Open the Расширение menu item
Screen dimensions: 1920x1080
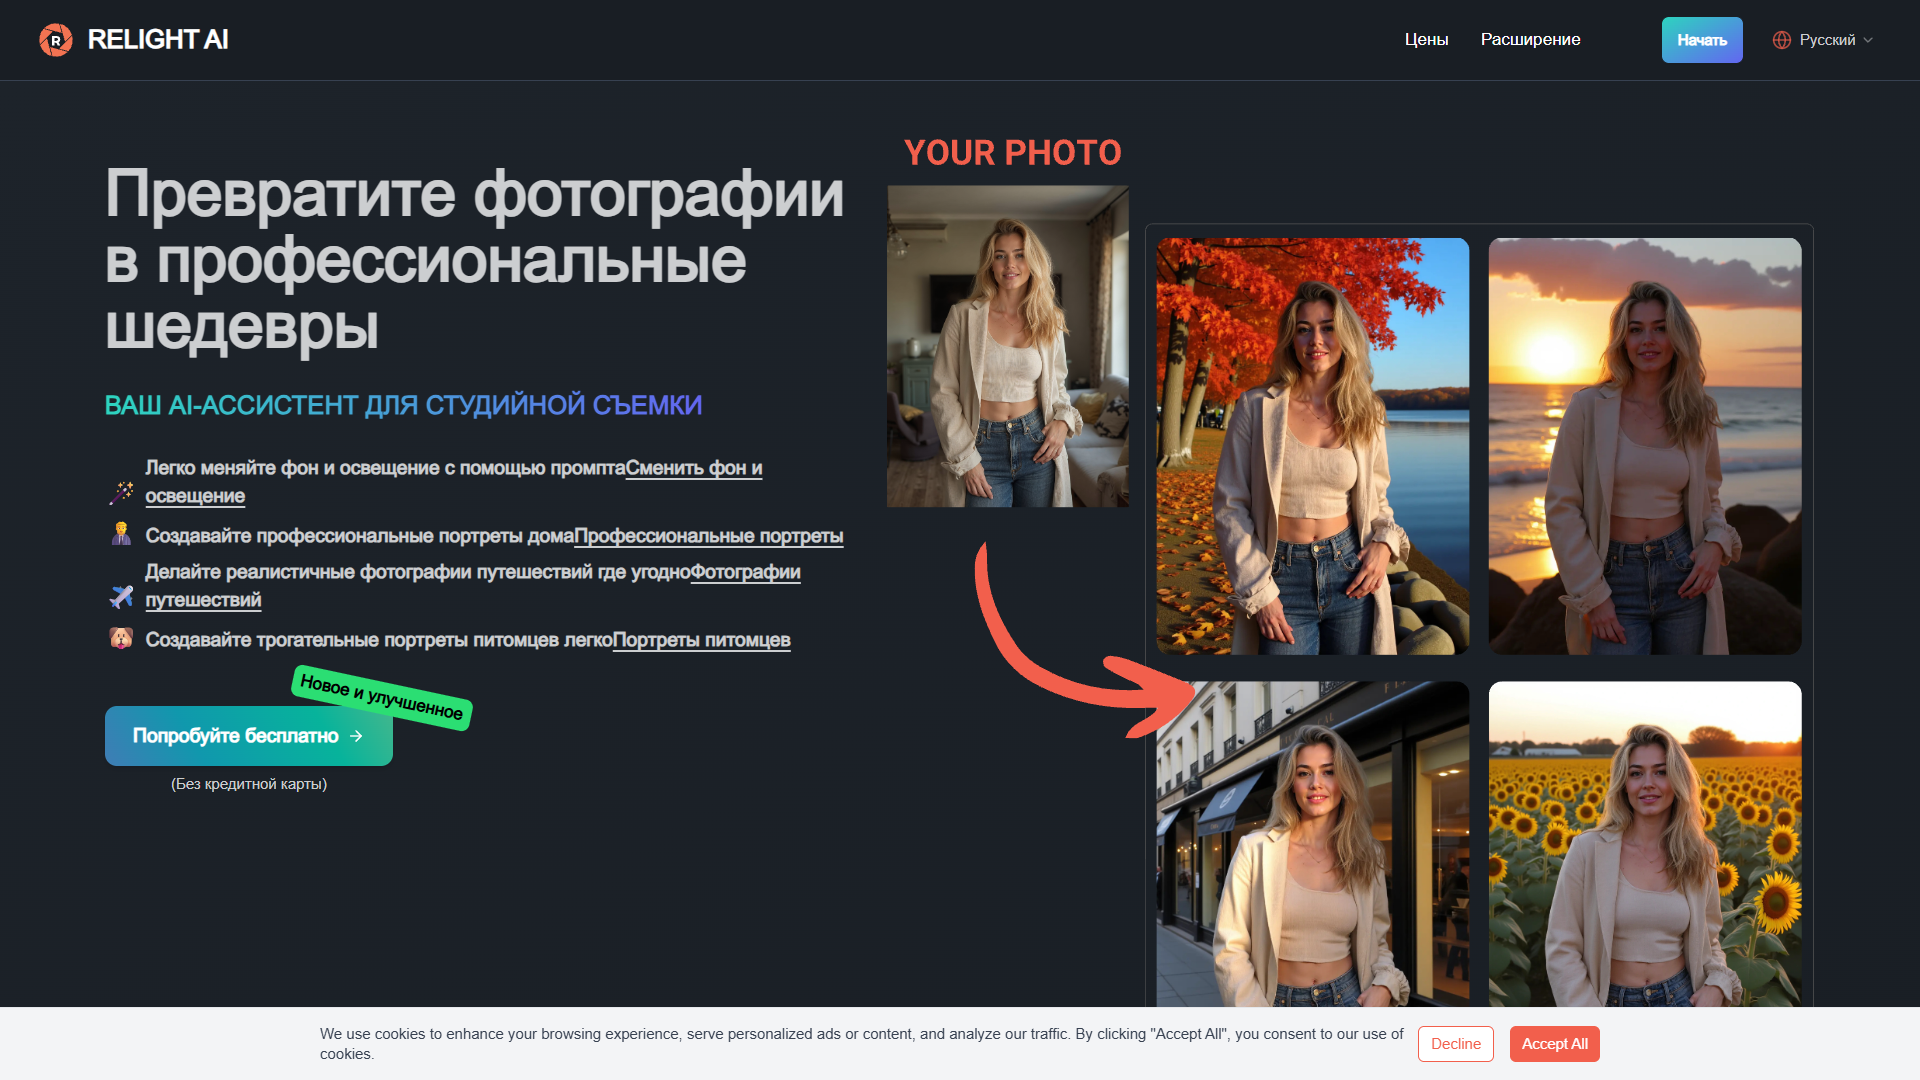click(1530, 40)
